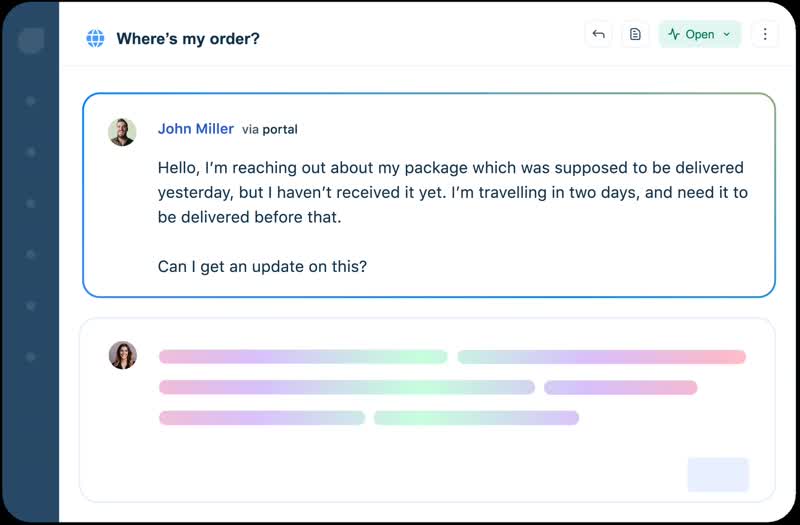The height and width of the screenshot is (525, 800).
Task: Click the light blue send button
Action: coord(718,474)
